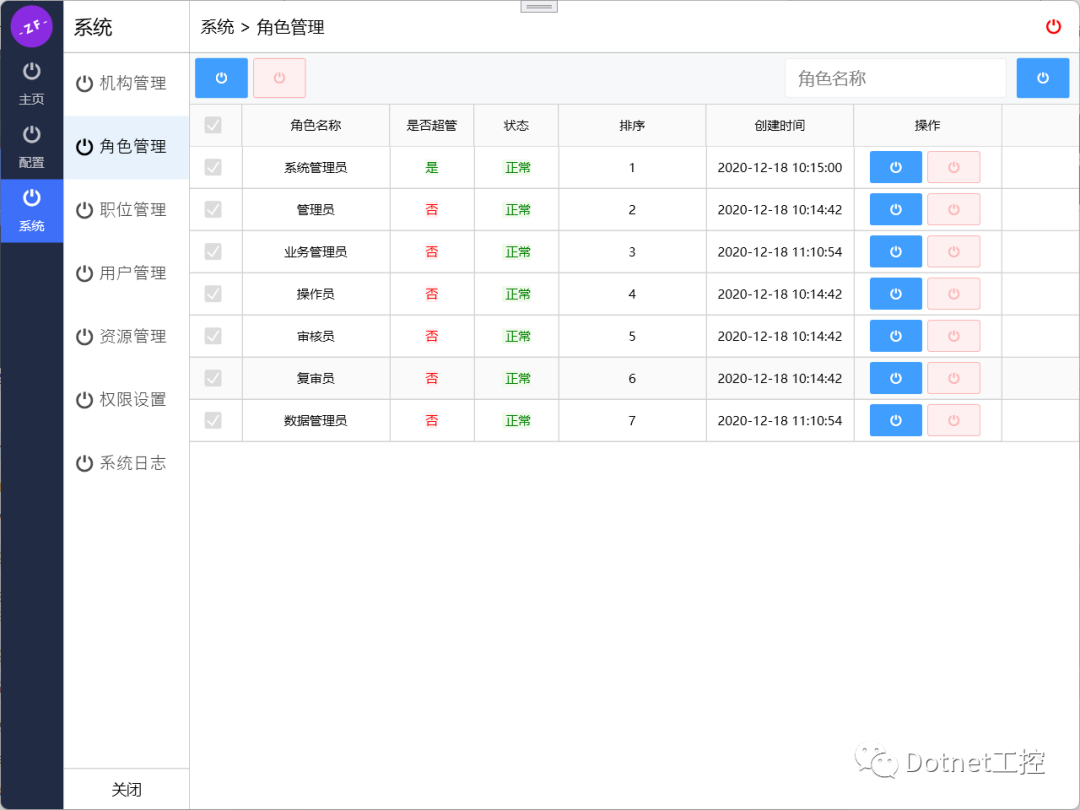Check the checkbox on the 审核员 row
Image resolution: width=1080 pixels, height=810 pixels.
coord(213,336)
